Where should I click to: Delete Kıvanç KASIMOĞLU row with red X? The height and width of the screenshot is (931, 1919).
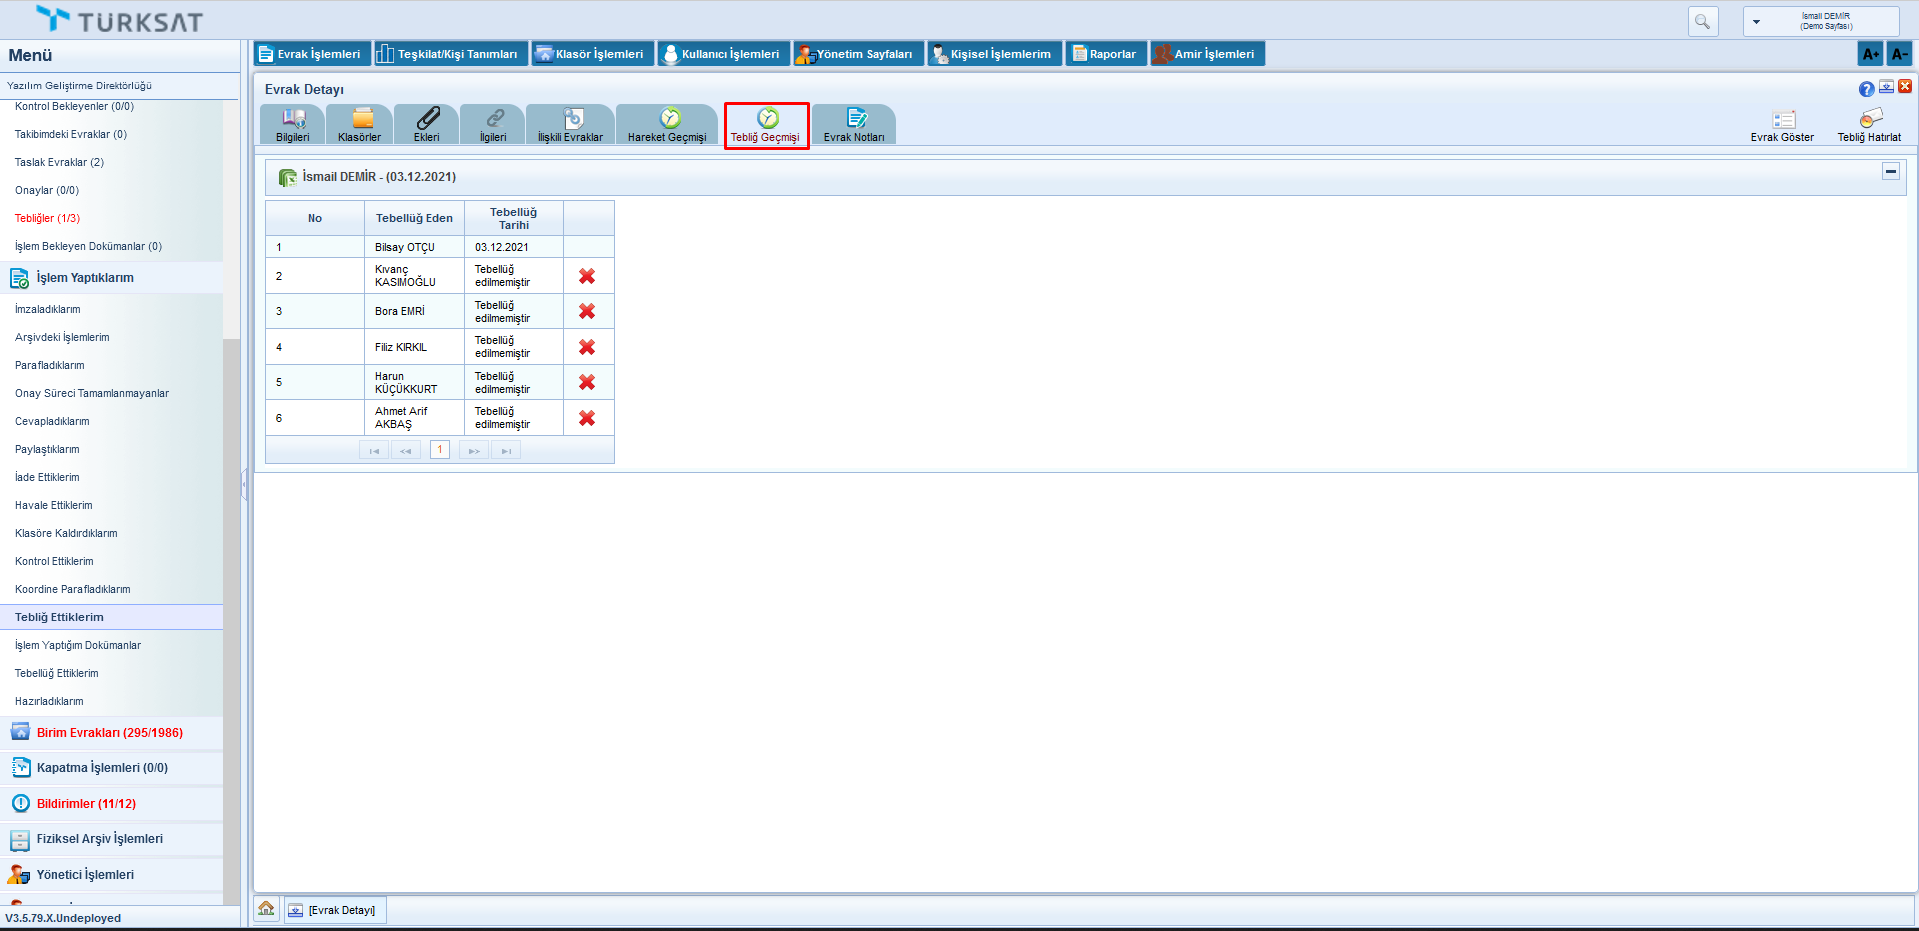[587, 276]
